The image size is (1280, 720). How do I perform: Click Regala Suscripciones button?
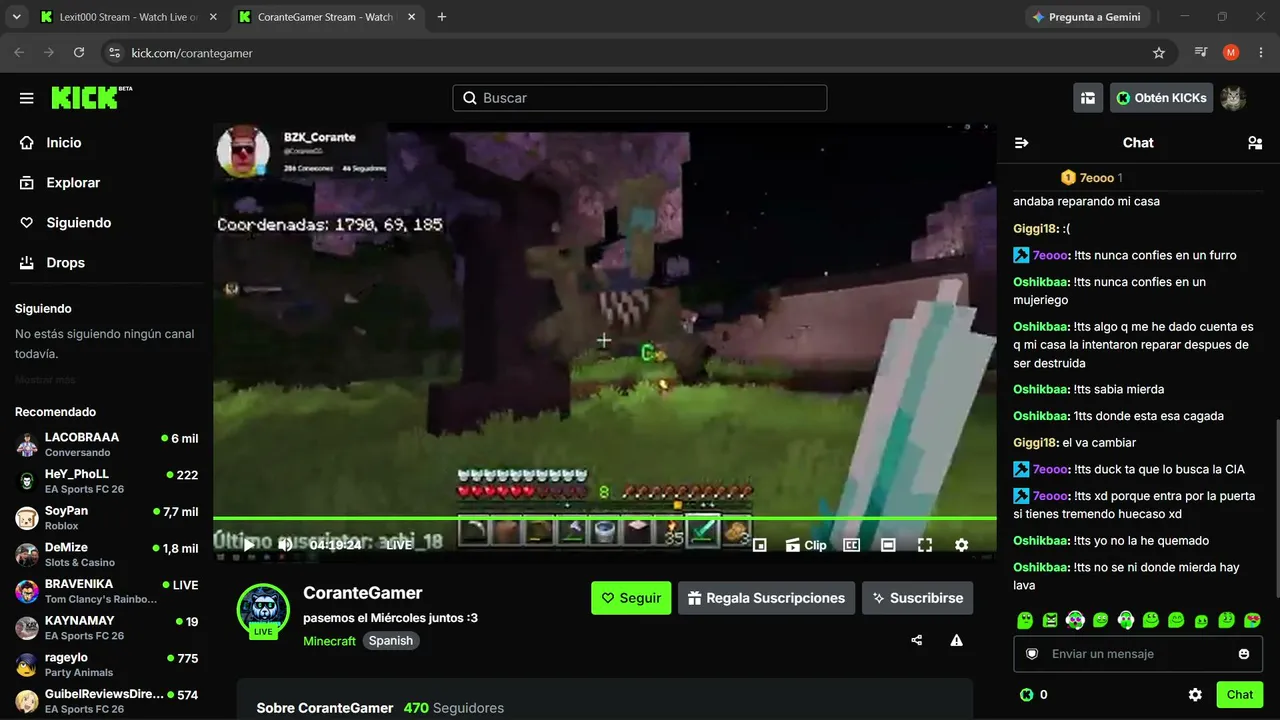click(x=766, y=598)
